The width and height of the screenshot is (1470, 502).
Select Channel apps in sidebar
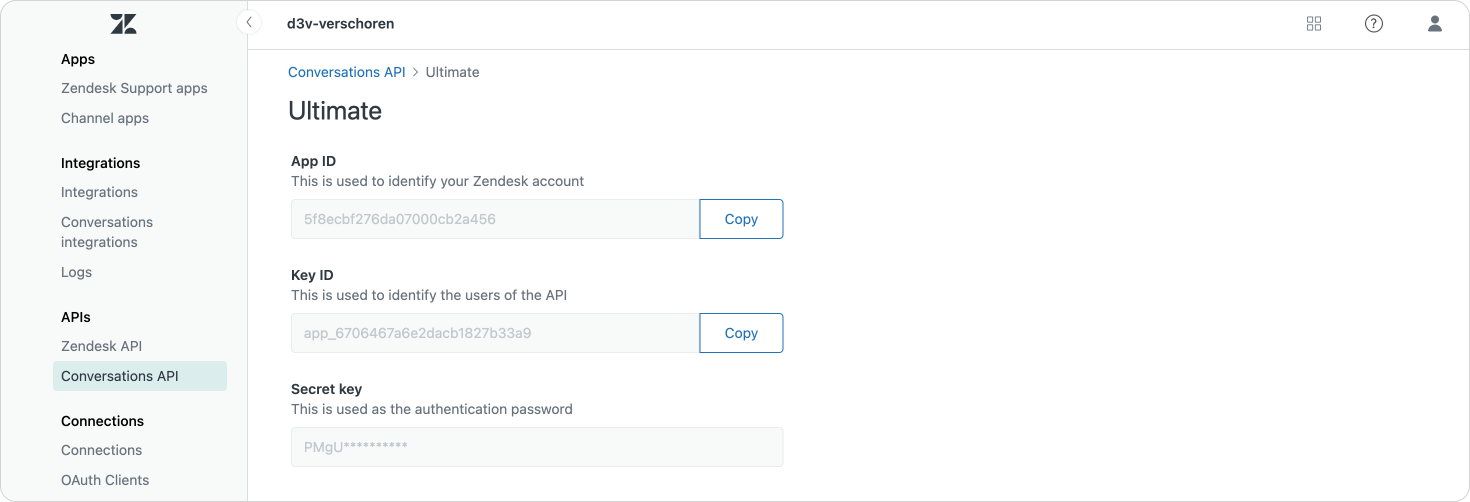point(105,118)
